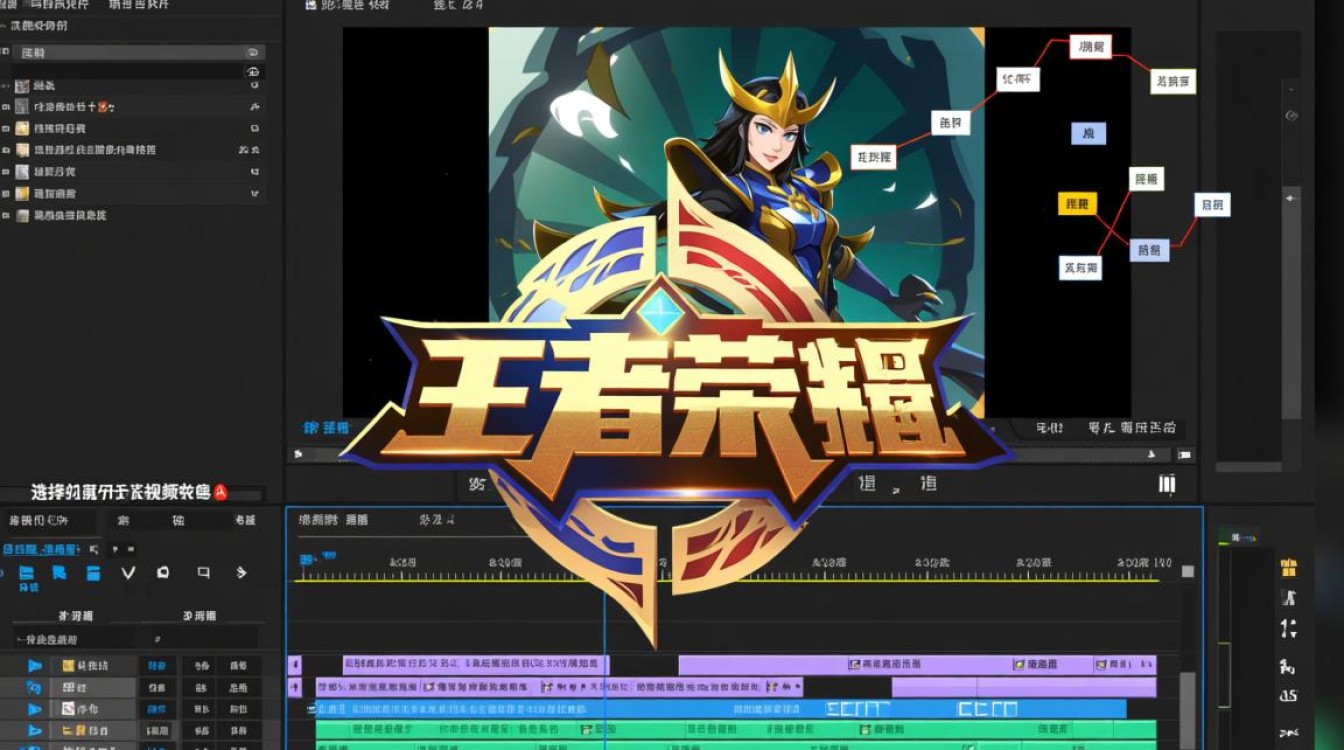Screen dimensions: 1344x750
Task: Select the light-blue filled node joined by red lines
Action: coord(1149,250)
